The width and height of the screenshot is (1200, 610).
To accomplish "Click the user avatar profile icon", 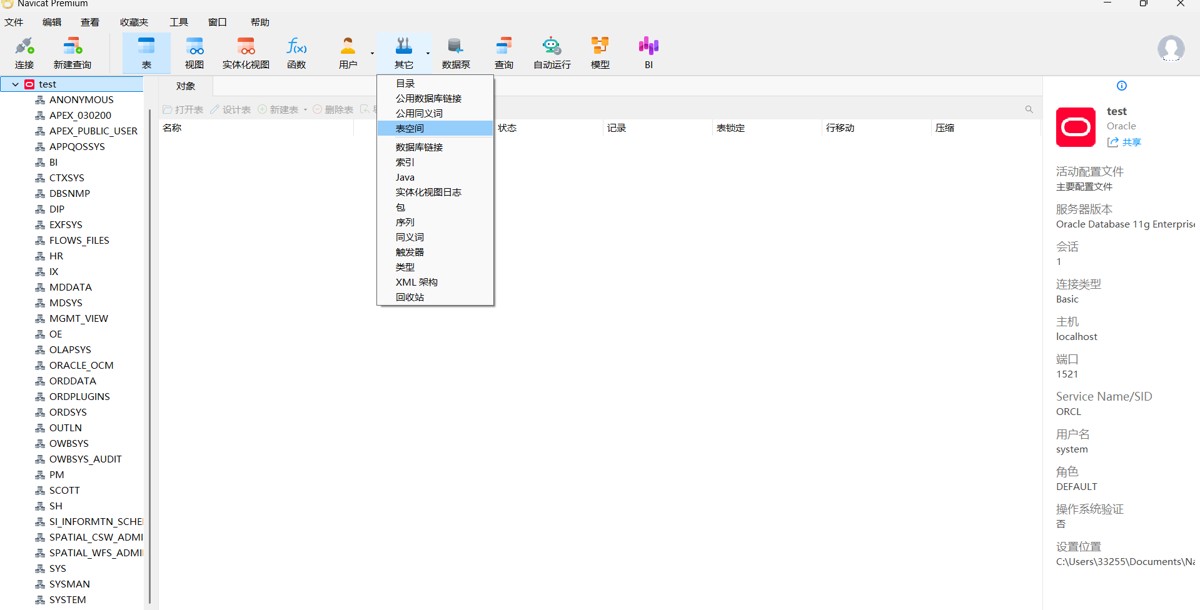I will [x=1170, y=48].
